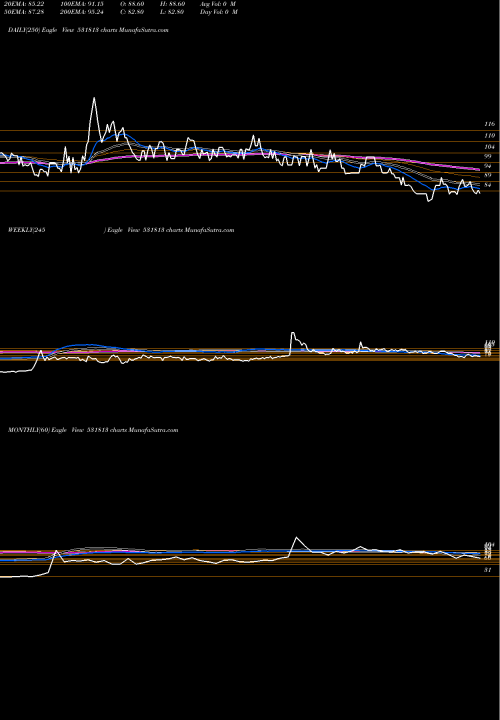Click the 31 price level on monthly axis
This screenshot has height=720, width=500.
pyautogui.click(x=488, y=570)
